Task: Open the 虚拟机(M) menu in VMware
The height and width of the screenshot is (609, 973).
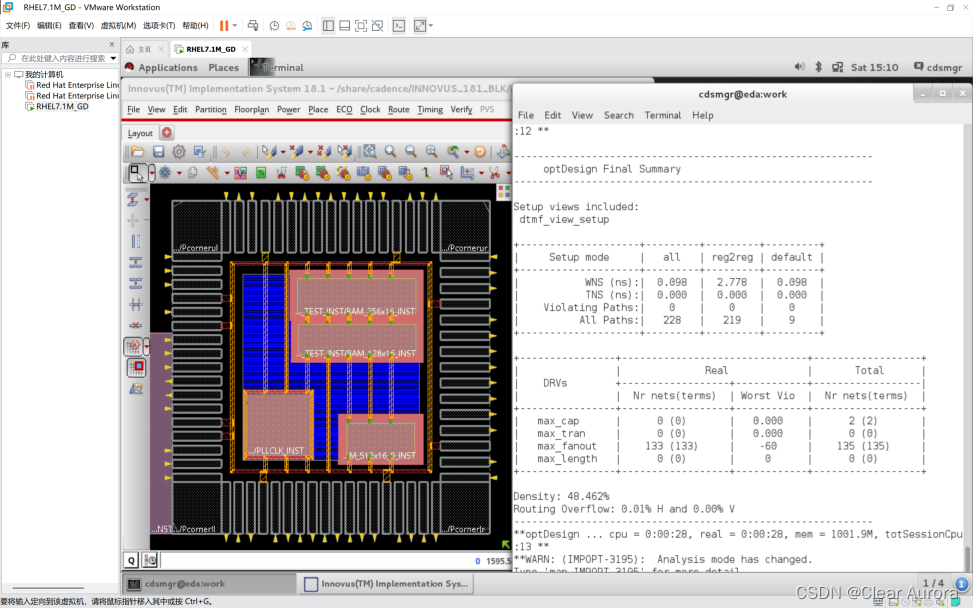Action: click(x=118, y=25)
